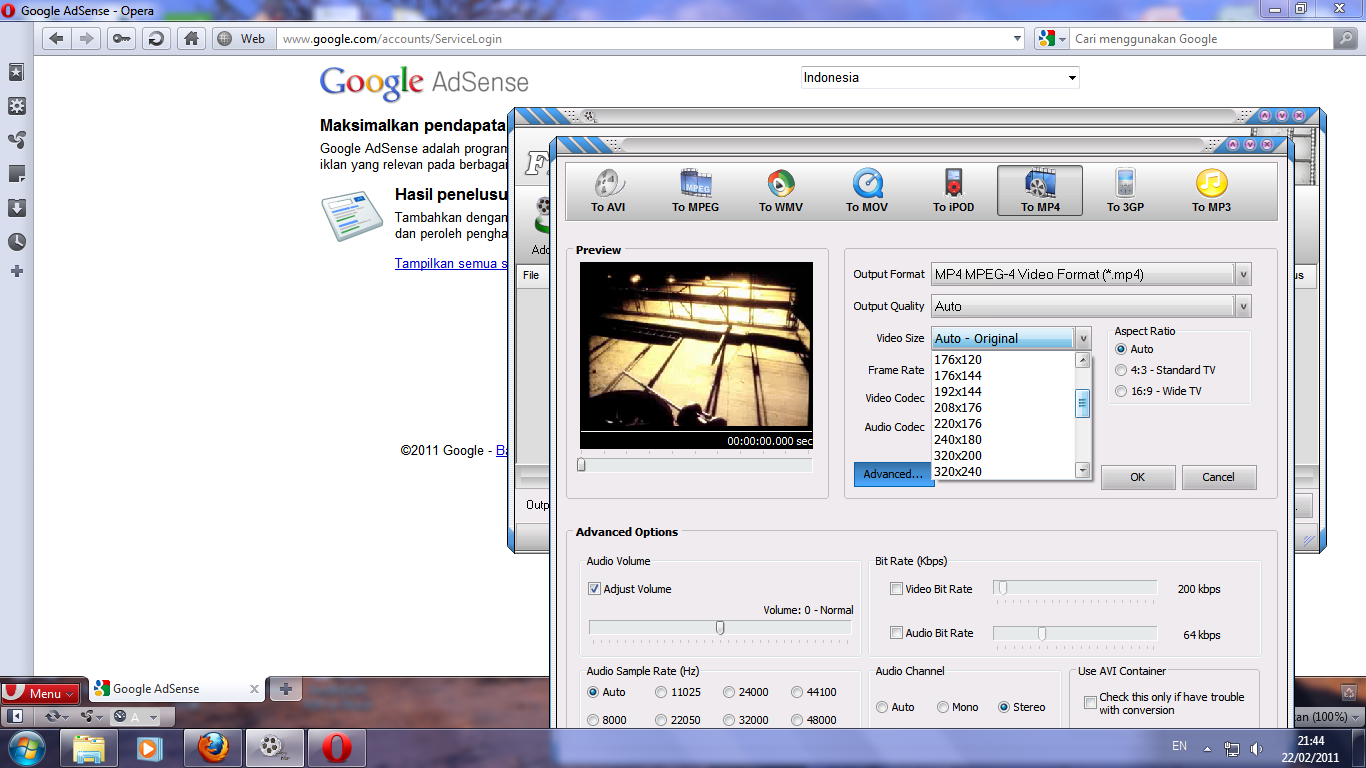Click the audio volume level slider
The image size is (1366, 768).
tap(720, 628)
